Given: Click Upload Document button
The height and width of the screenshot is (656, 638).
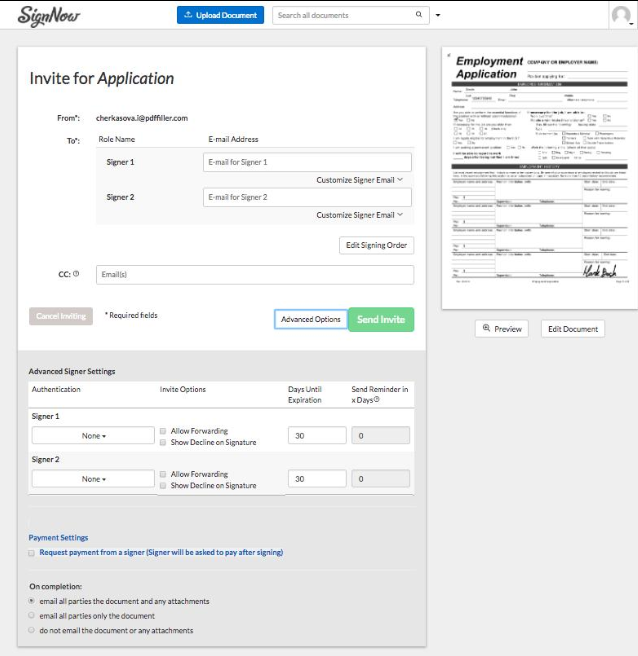Looking at the screenshot, I should [x=220, y=15].
